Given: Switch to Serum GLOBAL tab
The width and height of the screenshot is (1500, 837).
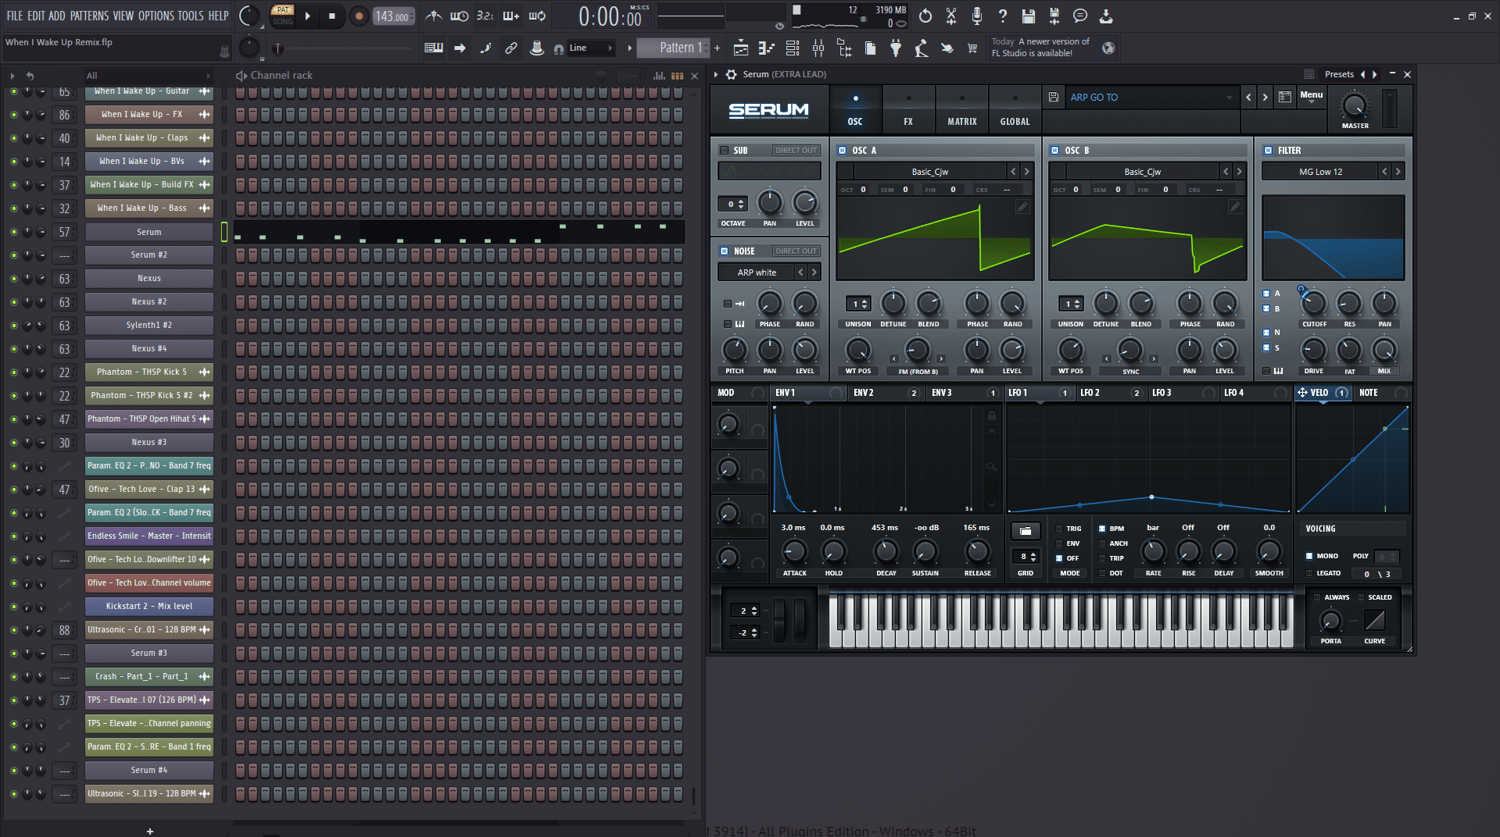Looking at the screenshot, I should coord(1015,110).
